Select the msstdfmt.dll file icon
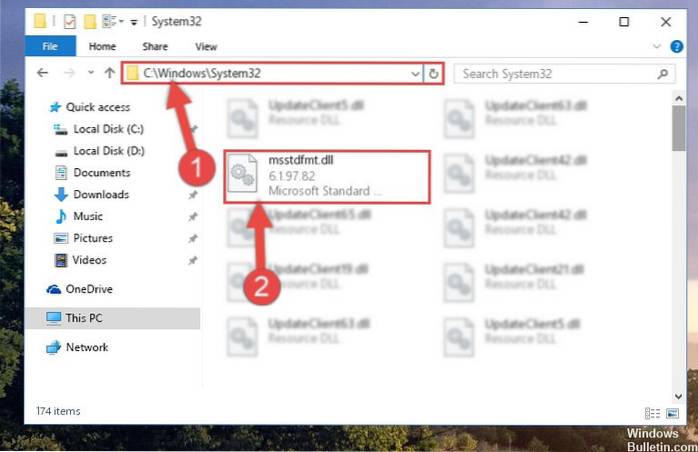Image resolution: width=698 pixels, height=452 pixels. point(242,176)
